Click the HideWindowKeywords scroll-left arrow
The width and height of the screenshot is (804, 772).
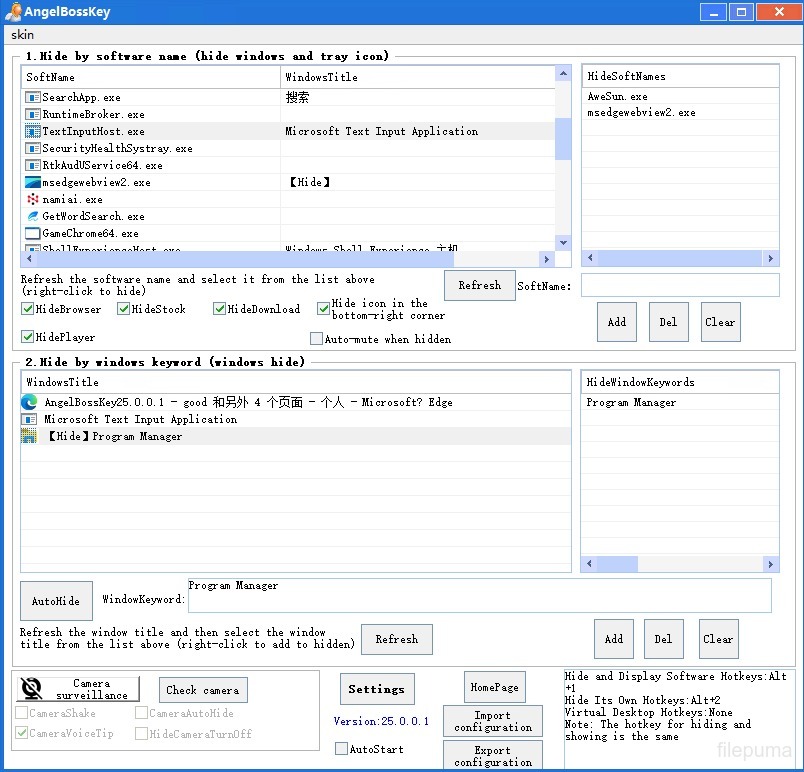(x=589, y=564)
